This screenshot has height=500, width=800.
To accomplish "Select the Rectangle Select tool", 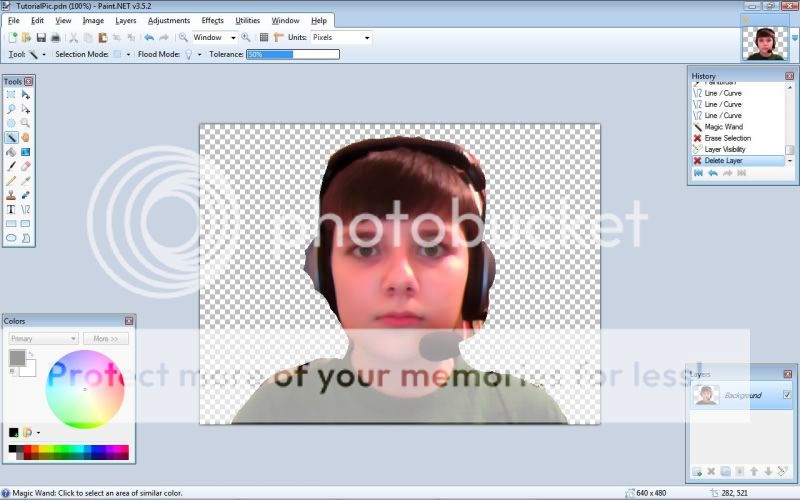I will click(11, 95).
